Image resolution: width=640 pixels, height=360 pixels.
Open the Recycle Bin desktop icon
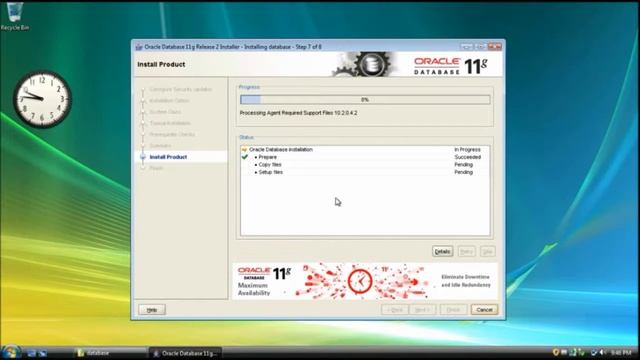pyautogui.click(x=15, y=16)
